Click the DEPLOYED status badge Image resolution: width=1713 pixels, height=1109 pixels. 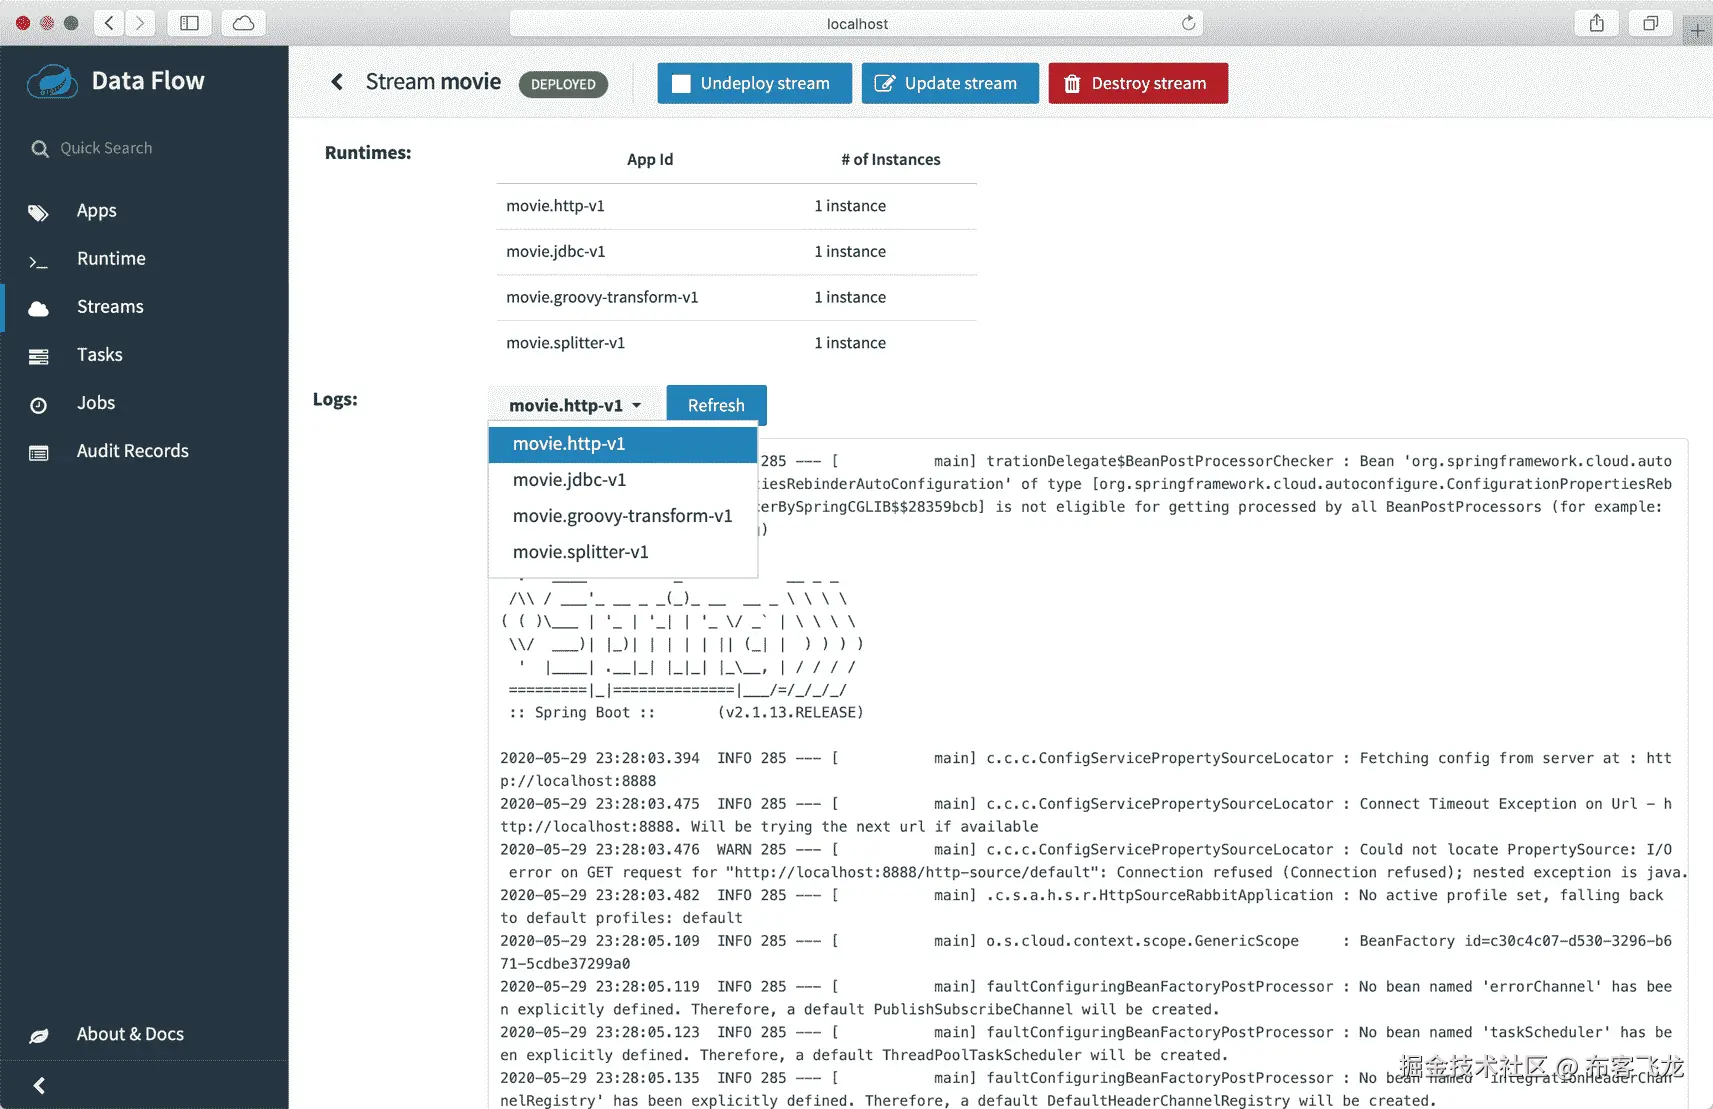tap(563, 84)
